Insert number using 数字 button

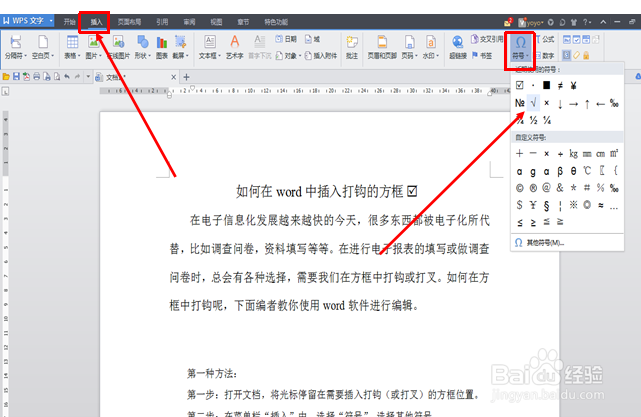coord(545,55)
